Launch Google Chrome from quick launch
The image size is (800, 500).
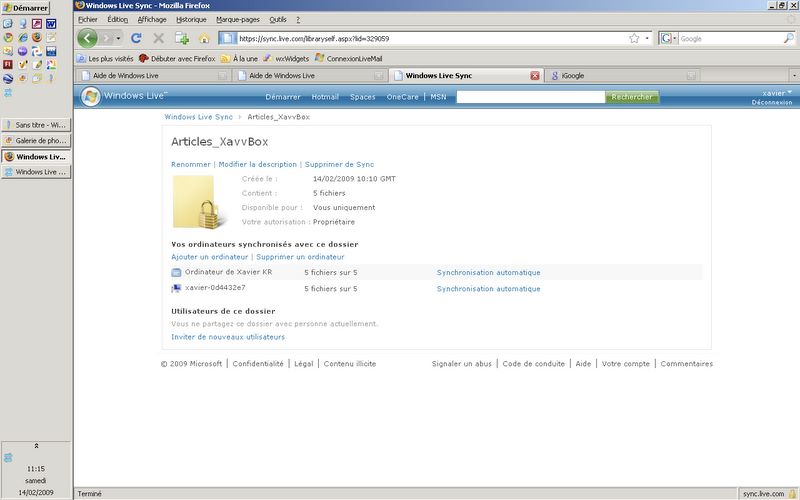[x=8, y=37]
